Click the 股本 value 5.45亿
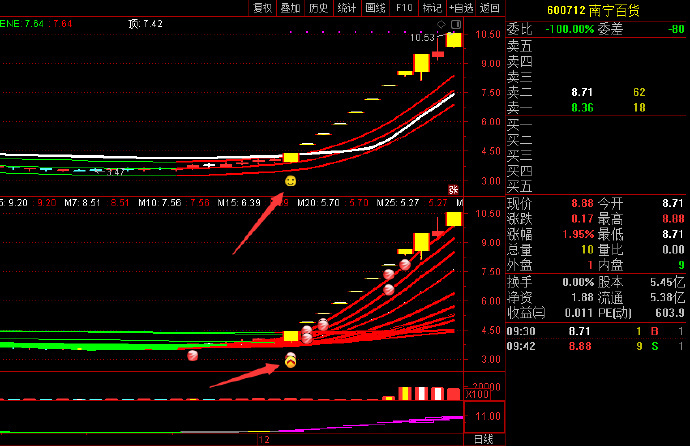The height and width of the screenshot is (446, 690). (x=668, y=282)
